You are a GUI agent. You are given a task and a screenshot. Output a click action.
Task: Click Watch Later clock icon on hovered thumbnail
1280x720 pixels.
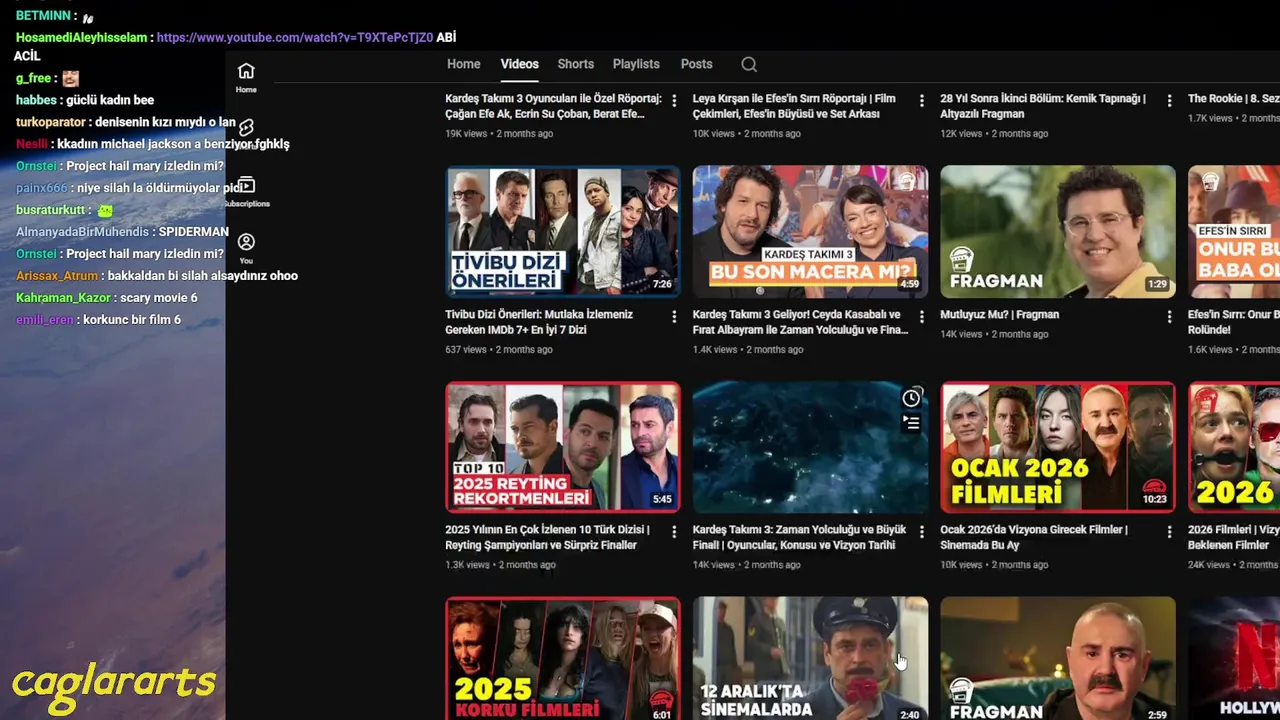911,398
